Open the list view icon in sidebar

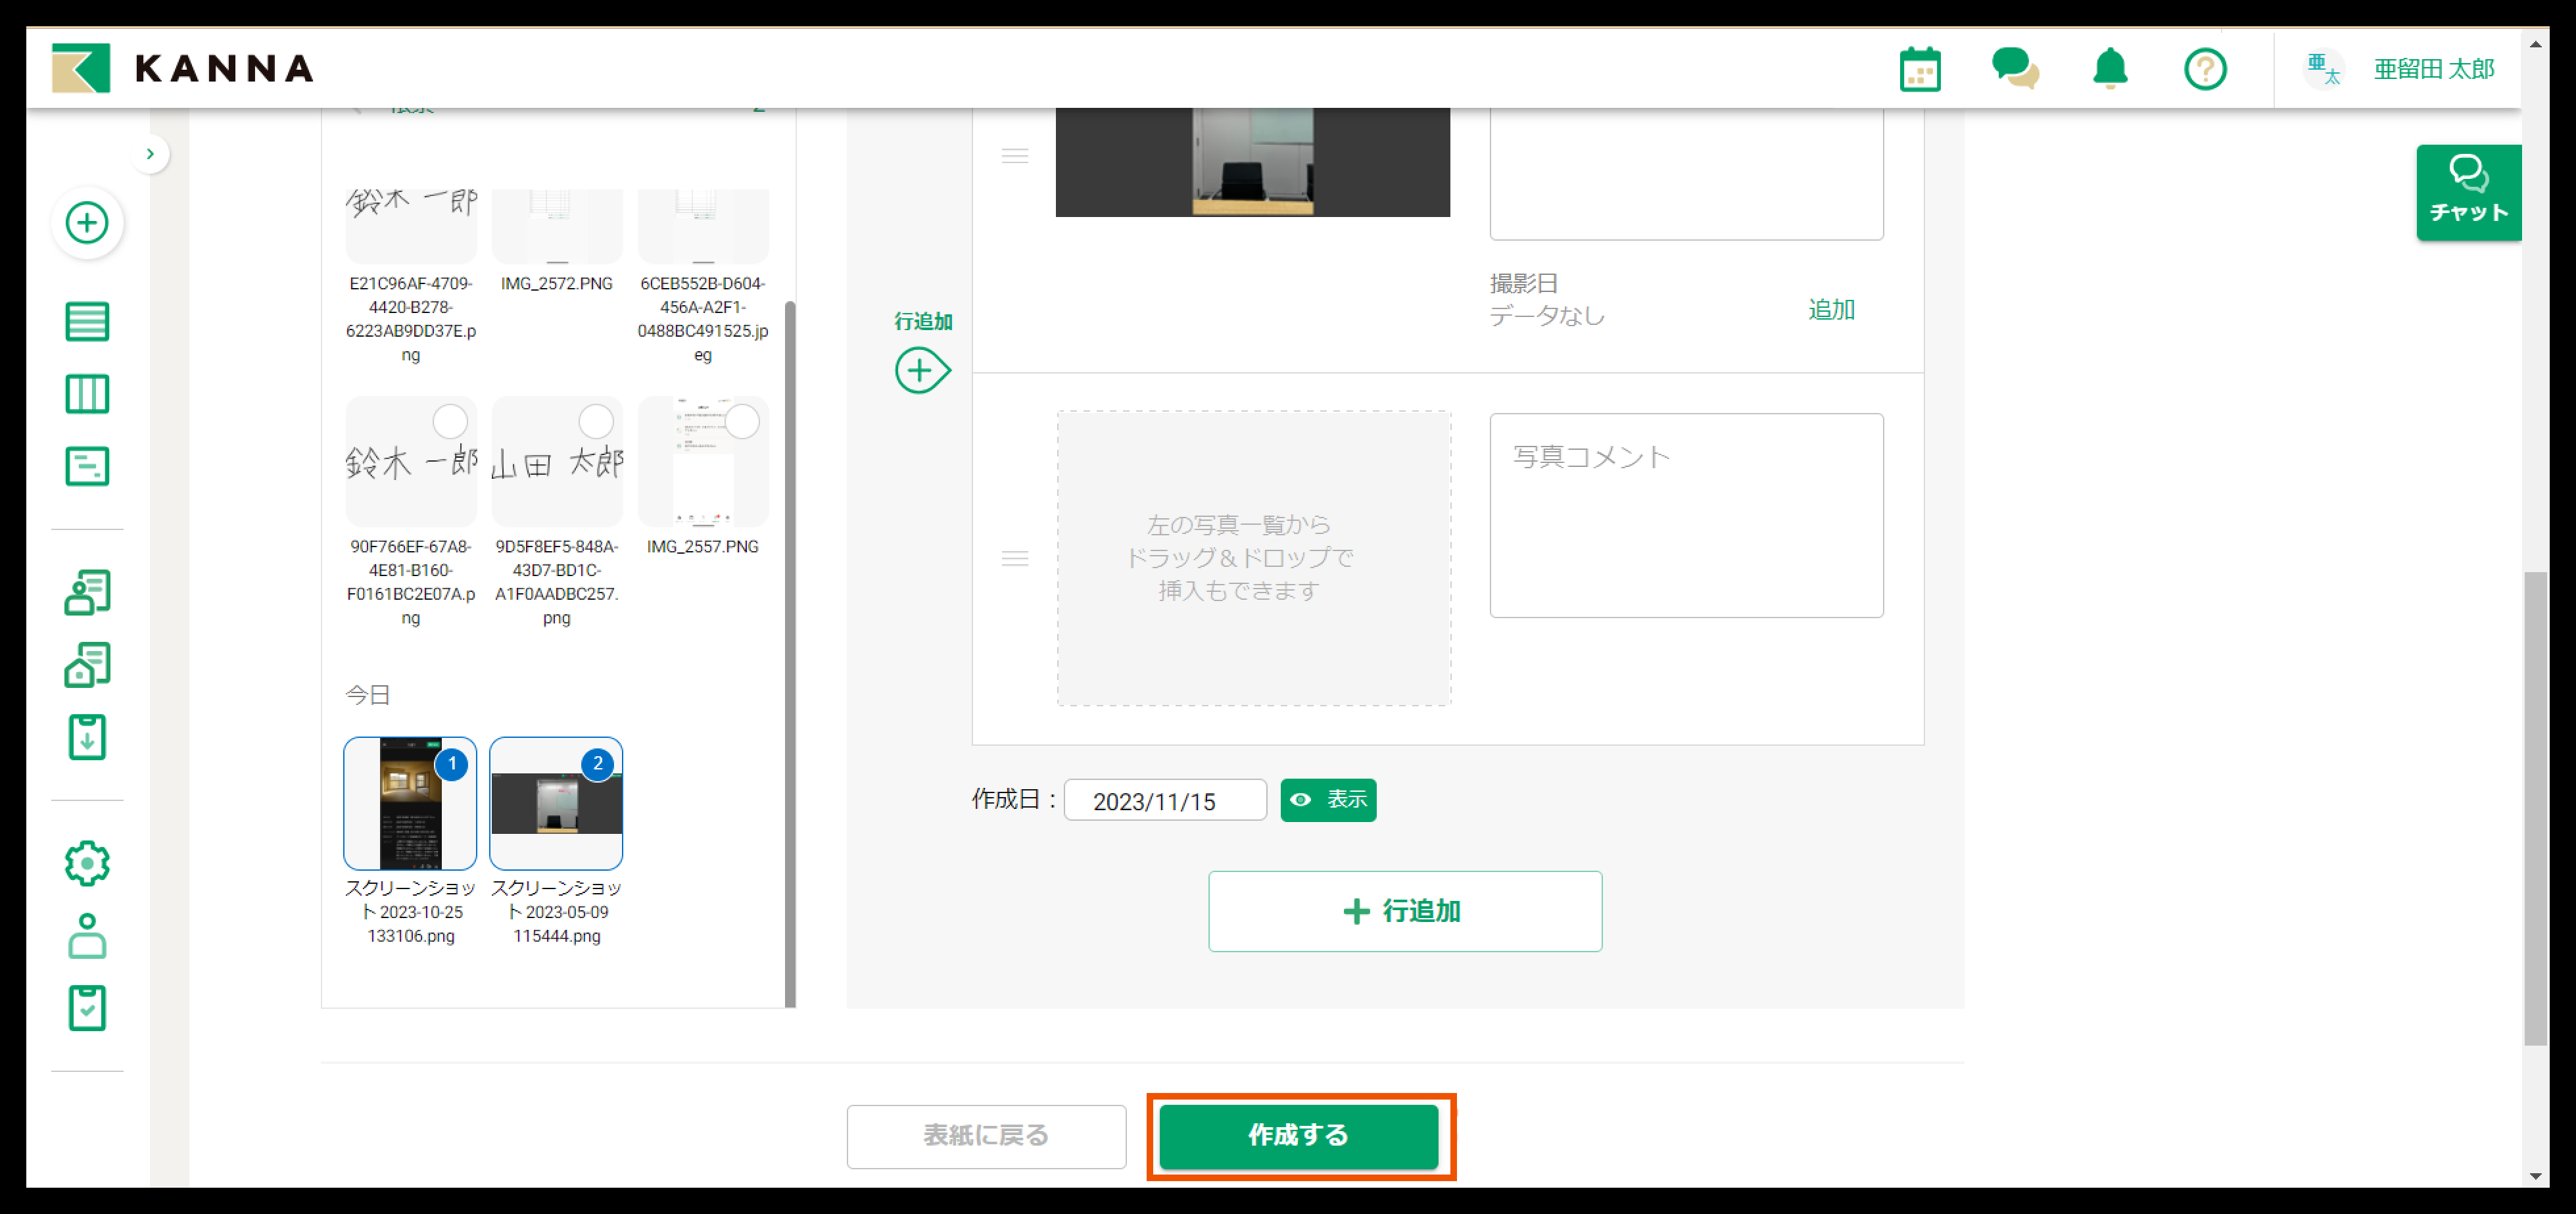pos(87,322)
